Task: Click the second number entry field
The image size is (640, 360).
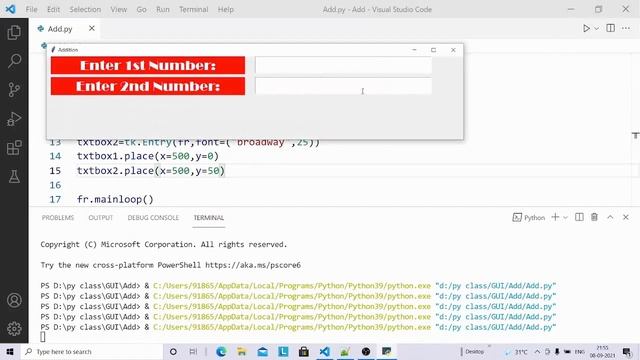Action: (x=343, y=86)
